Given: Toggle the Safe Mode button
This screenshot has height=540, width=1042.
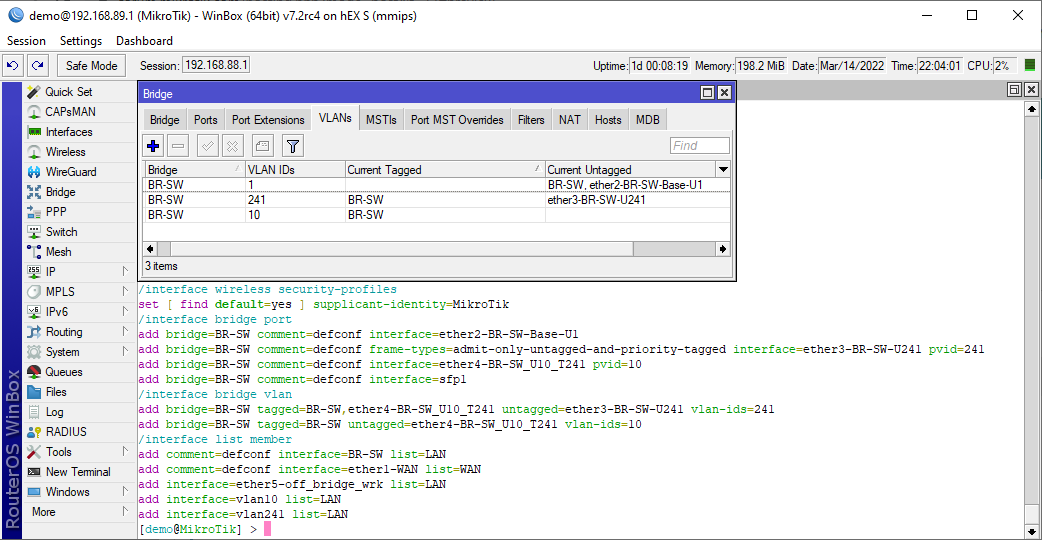Looking at the screenshot, I should click(x=91, y=66).
